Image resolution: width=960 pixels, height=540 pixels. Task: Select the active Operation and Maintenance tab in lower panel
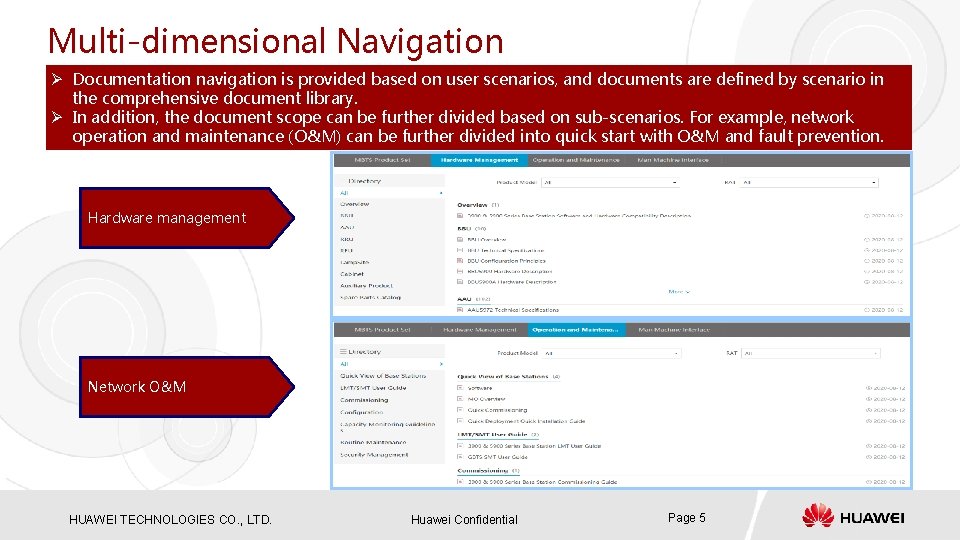point(576,330)
